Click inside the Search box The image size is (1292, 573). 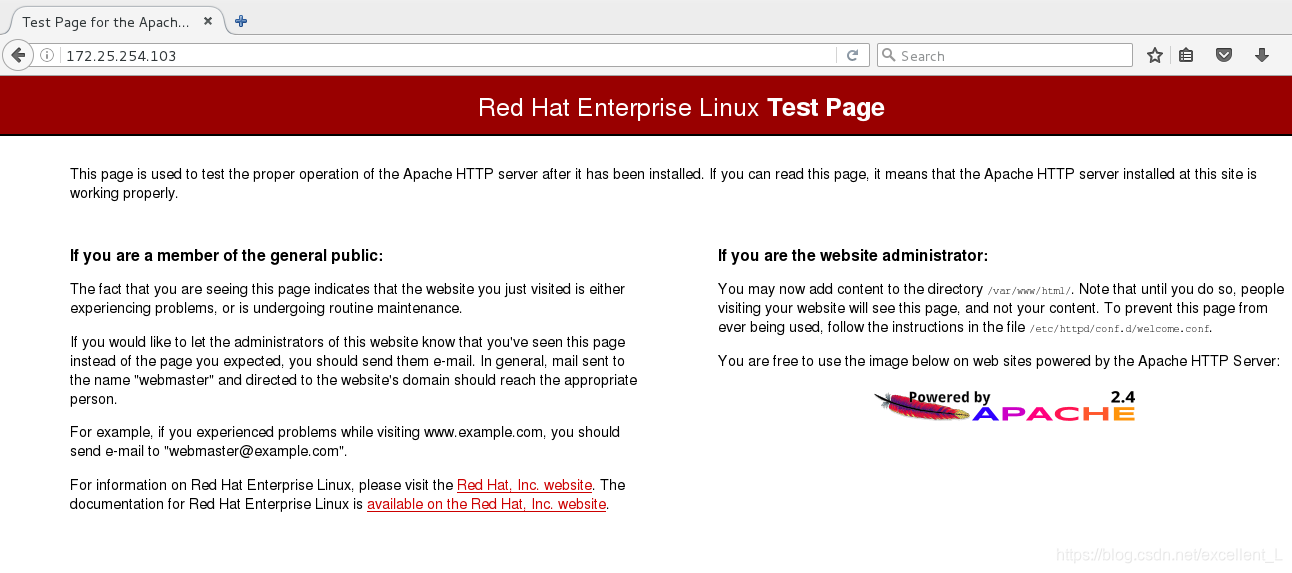click(1005, 56)
